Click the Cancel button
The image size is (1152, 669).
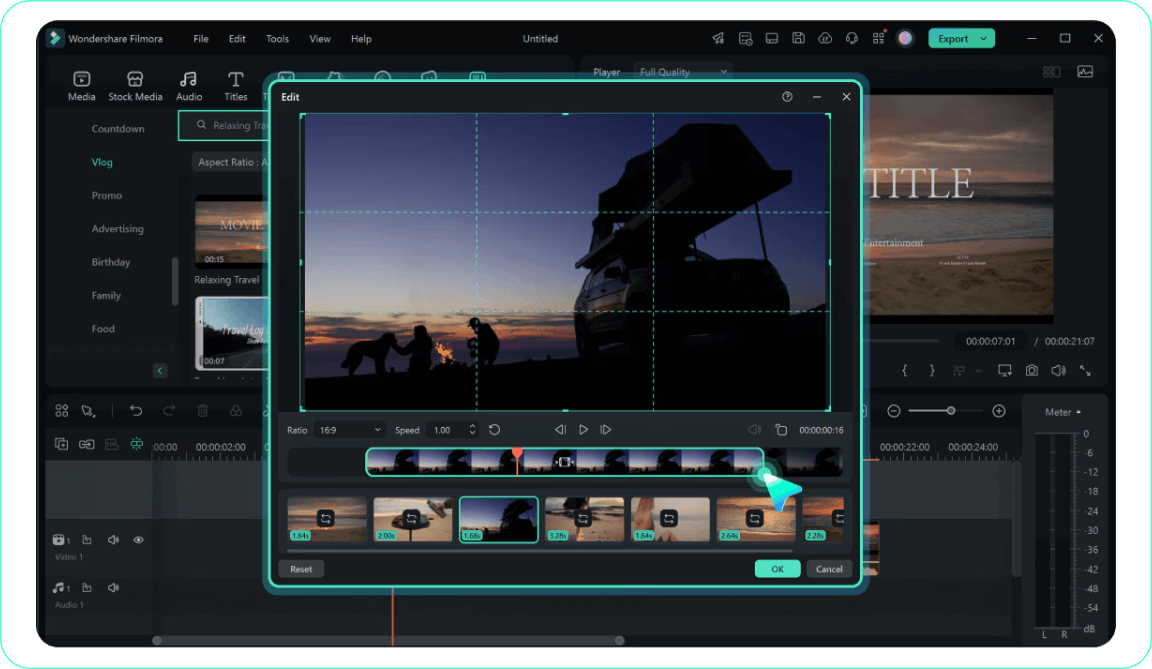point(829,569)
